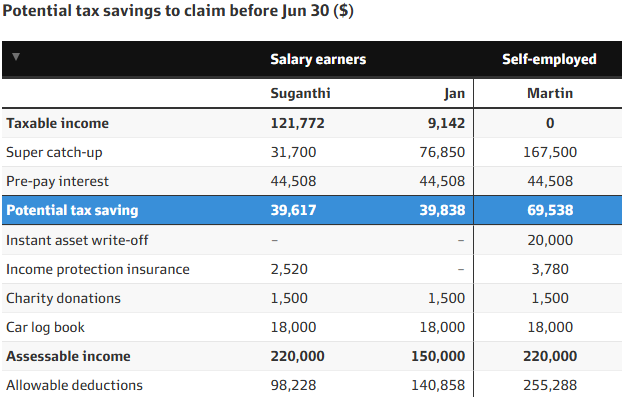Click the sort triangle icon in header
Screen dimensions: 642x397
point(16,56)
